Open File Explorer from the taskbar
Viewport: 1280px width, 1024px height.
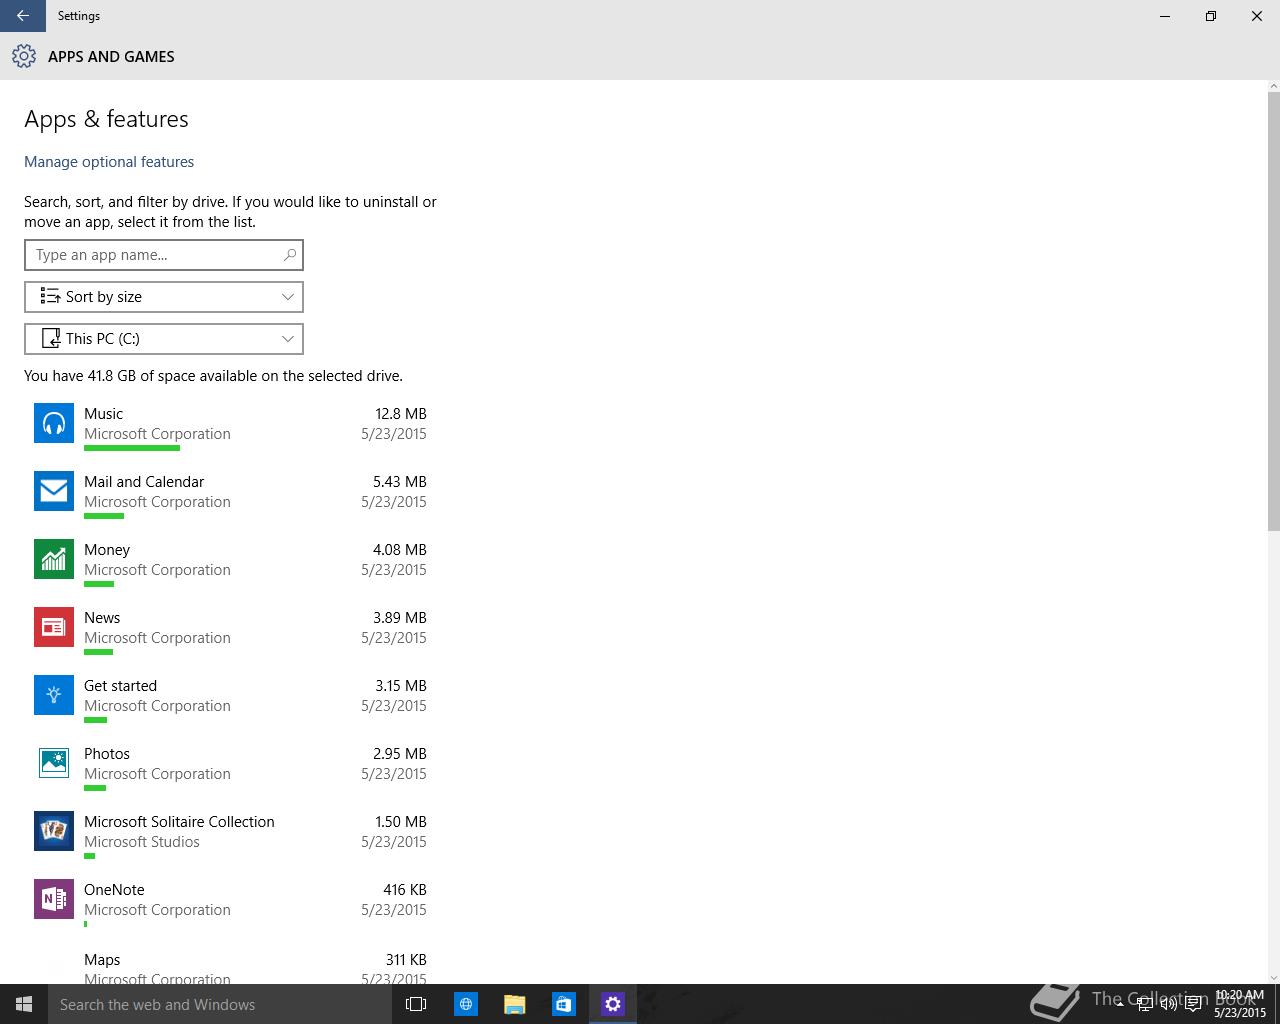(515, 1004)
